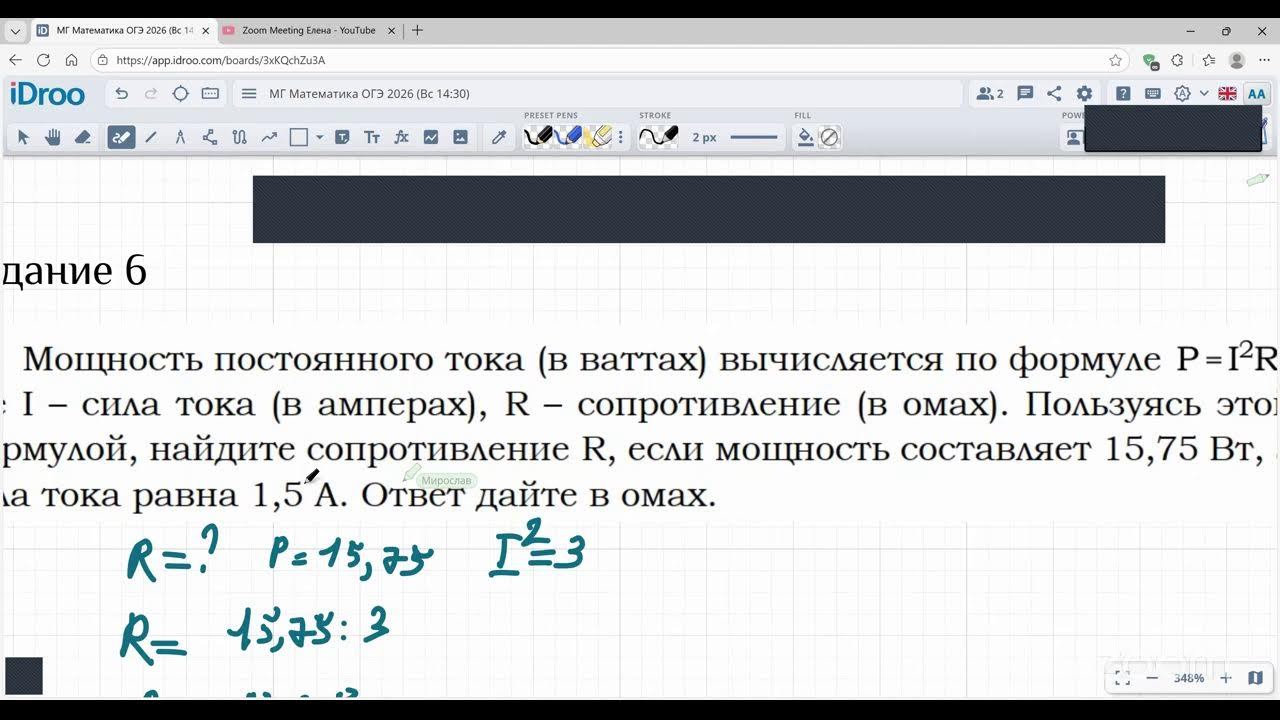
Task: Open the formula (fx) tool
Action: 401,137
